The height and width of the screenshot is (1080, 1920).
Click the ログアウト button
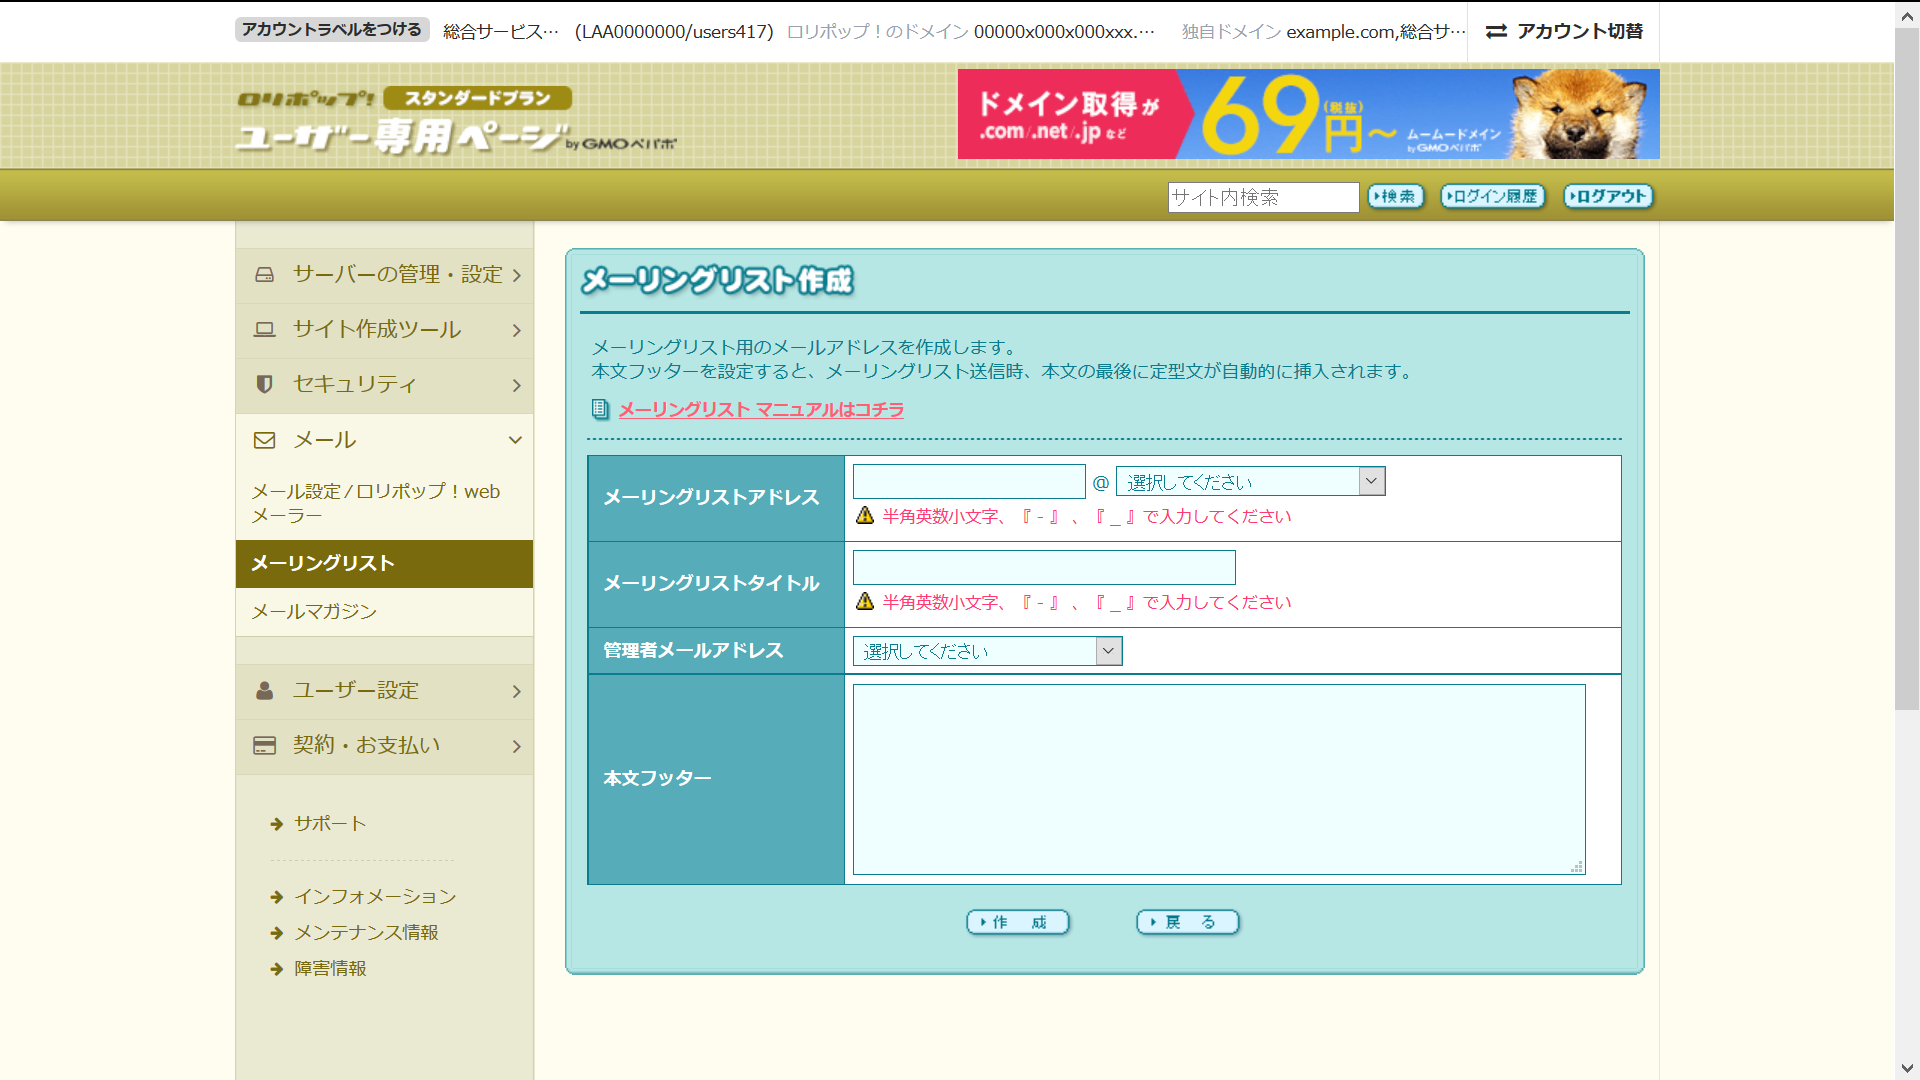[1608, 197]
